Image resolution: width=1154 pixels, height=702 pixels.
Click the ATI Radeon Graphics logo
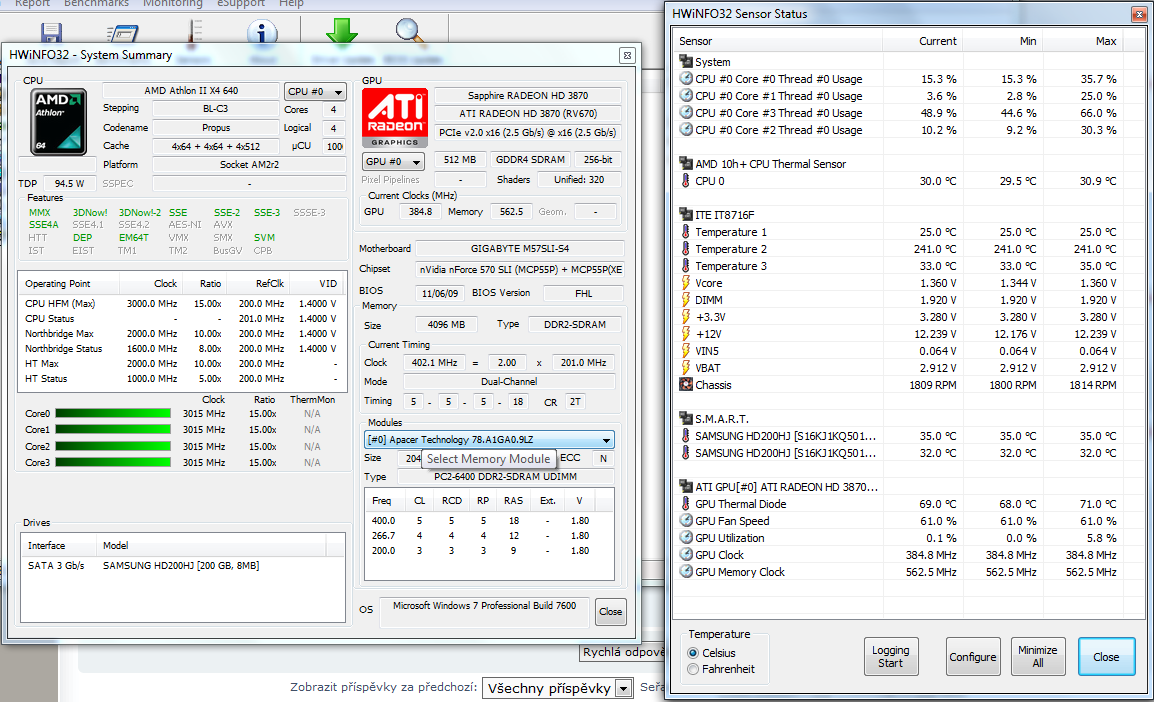tap(393, 119)
